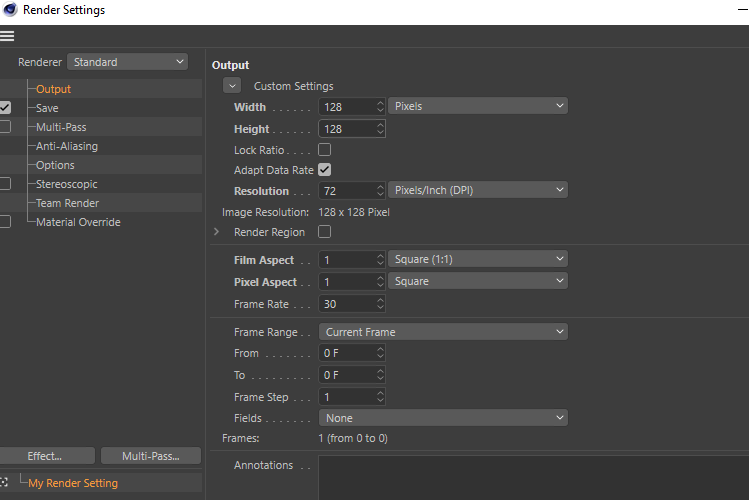The width and height of the screenshot is (749, 500).
Task: Open the Square pixel aspect dropdown
Action: [x=478, y=281]
